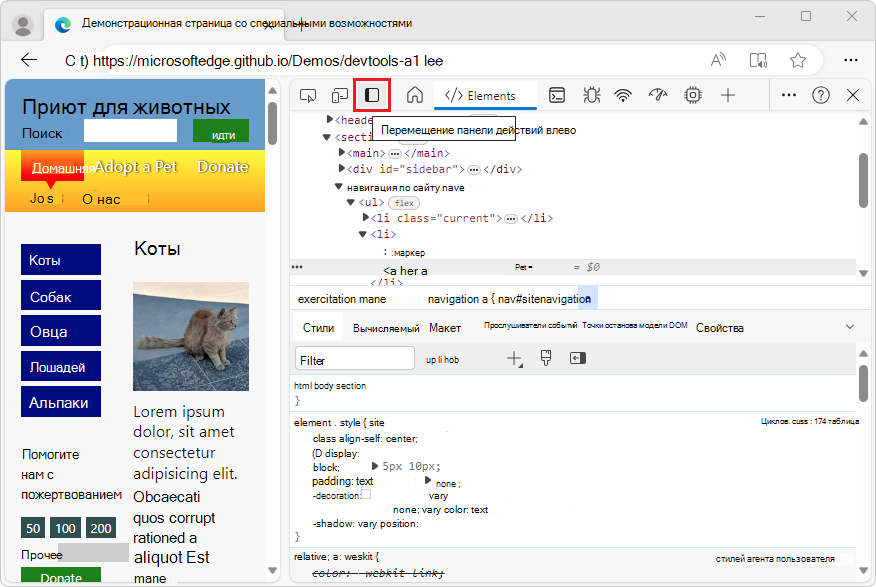Expand the div sidebar node triangle

tap(342, 168)
